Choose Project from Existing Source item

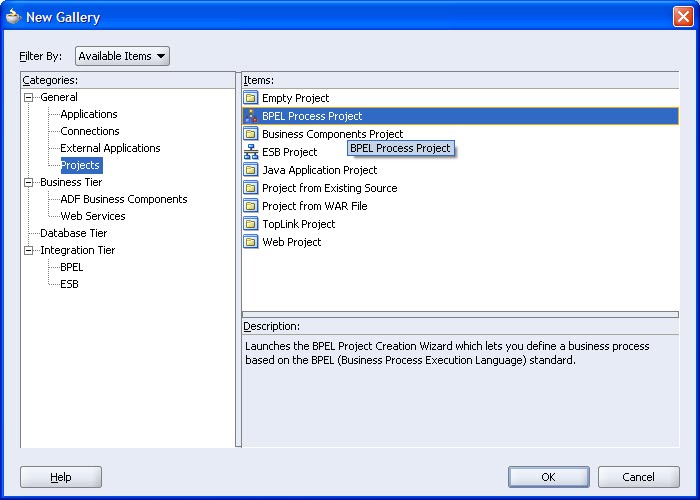(x=329, y=188)
